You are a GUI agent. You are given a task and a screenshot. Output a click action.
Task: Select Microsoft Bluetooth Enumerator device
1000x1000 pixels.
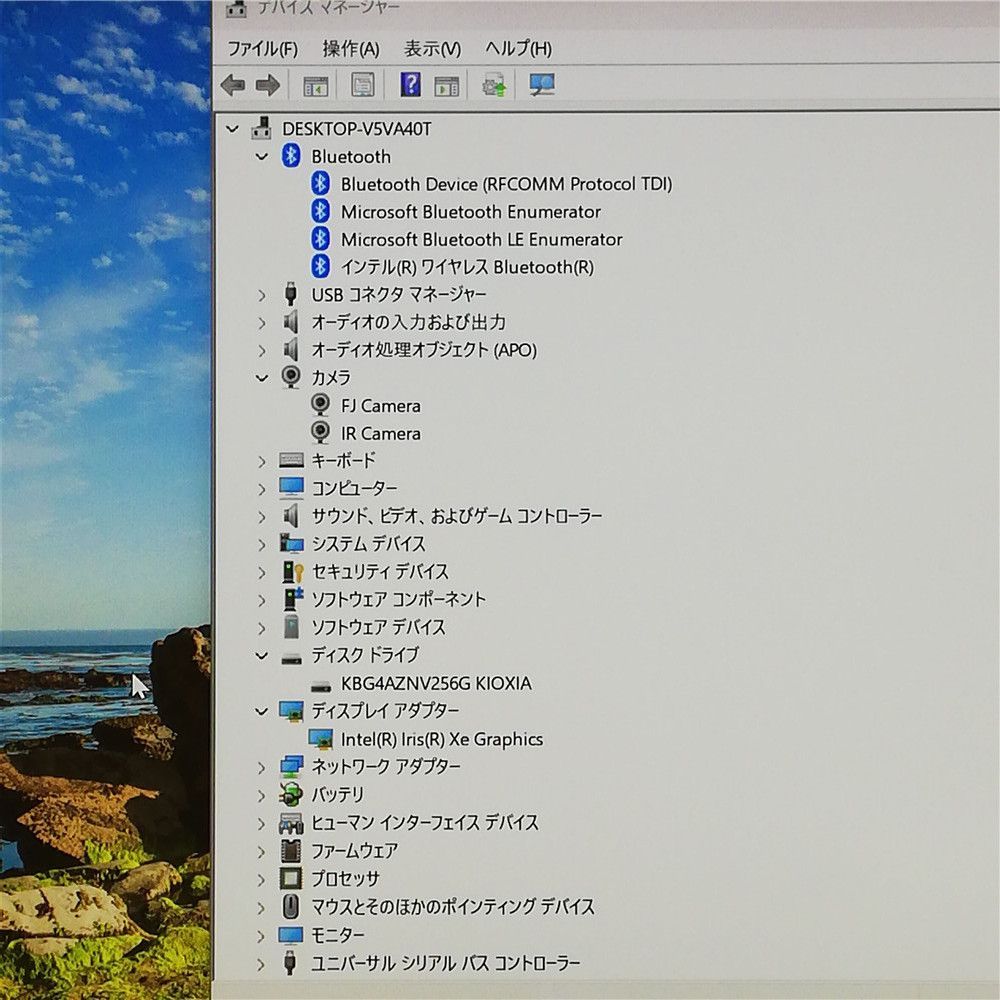coord(471,212)
